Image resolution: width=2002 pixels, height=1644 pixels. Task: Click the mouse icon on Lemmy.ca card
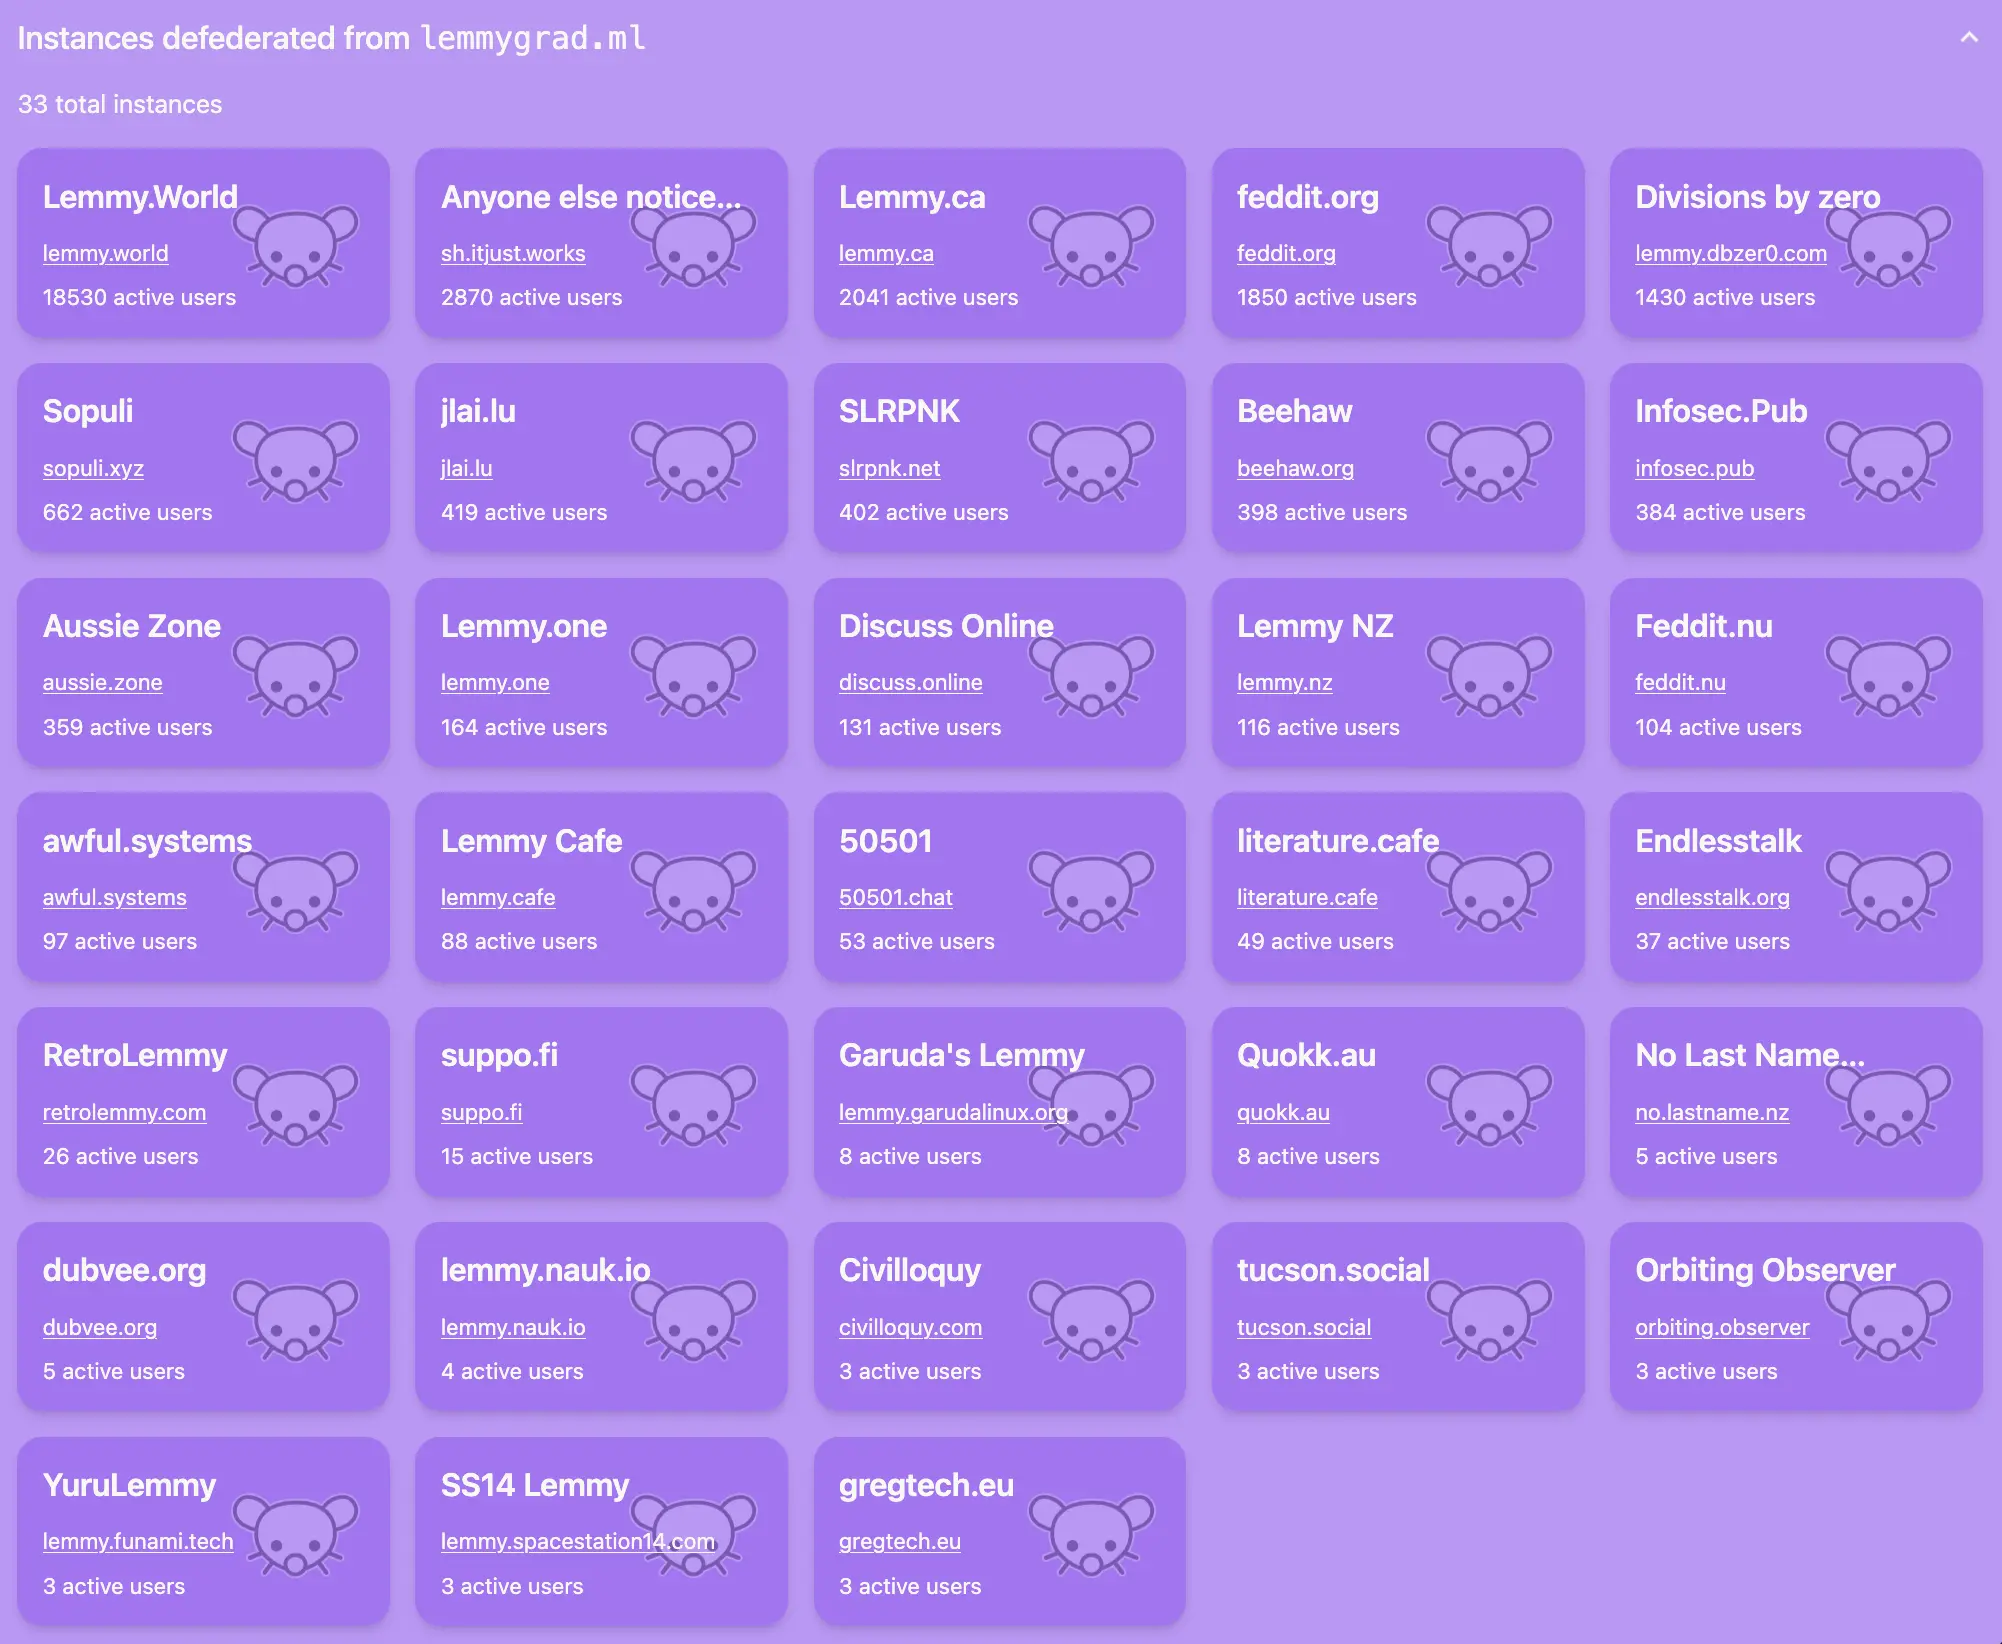(1092, 245)
